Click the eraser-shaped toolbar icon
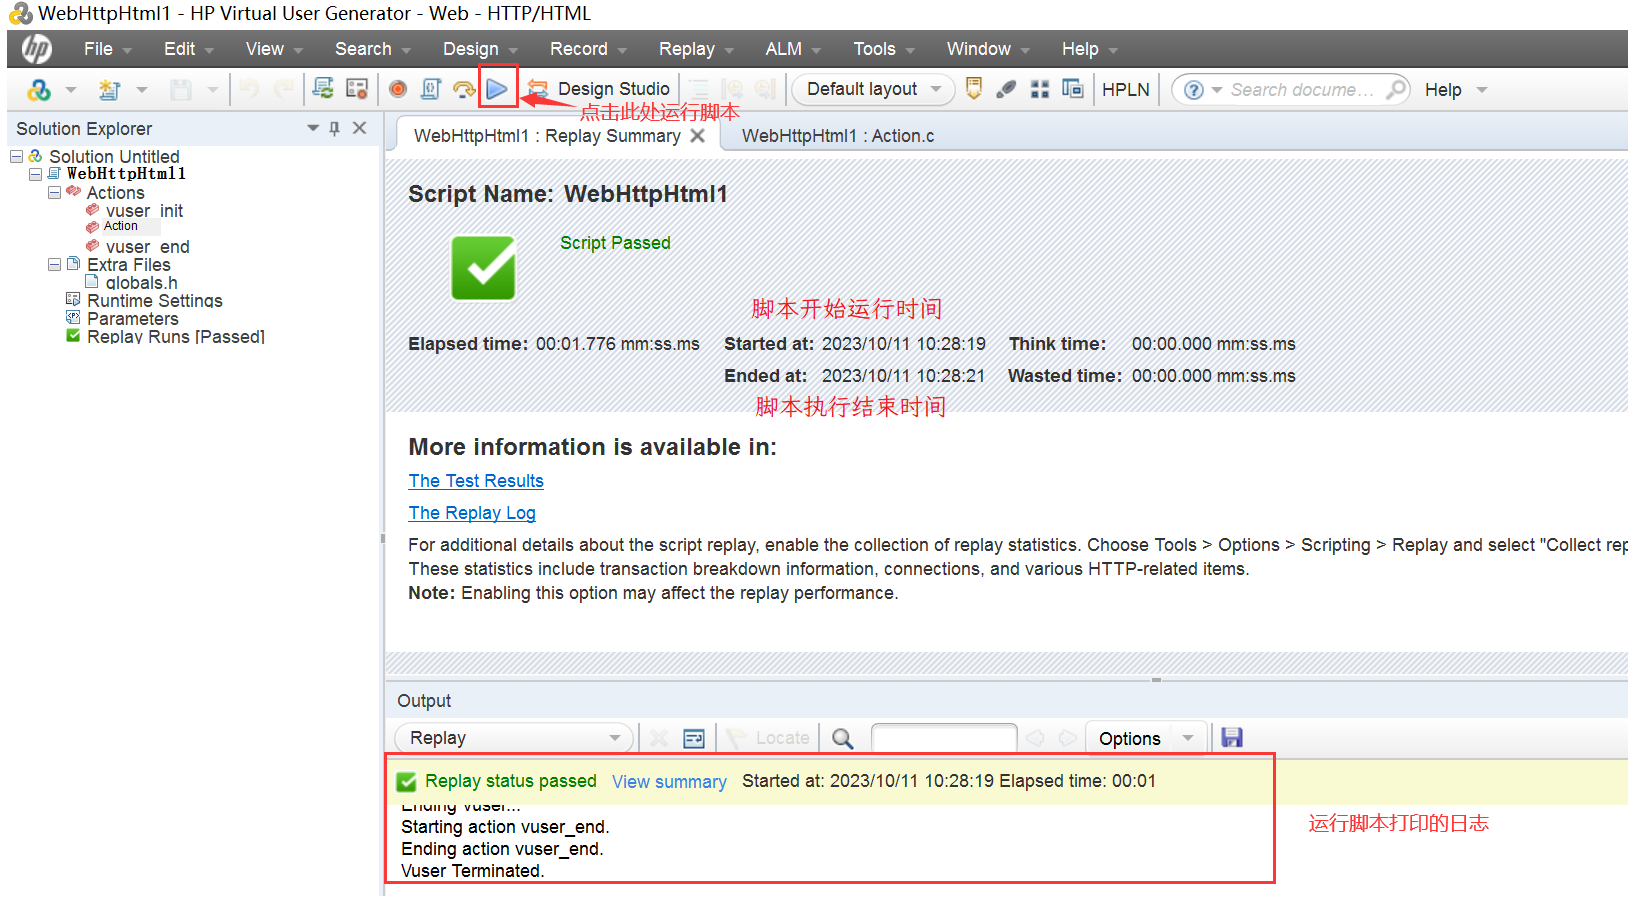Viewport: 1636px width, 898px height. [x=1007, y=89]
